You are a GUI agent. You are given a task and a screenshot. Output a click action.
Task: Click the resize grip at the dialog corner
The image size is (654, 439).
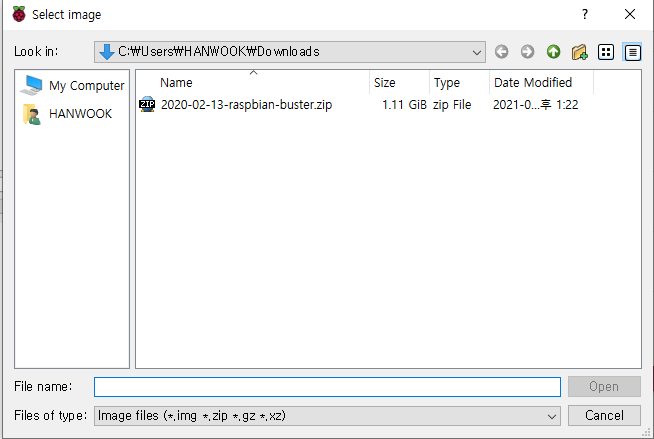tap(646, 433)
